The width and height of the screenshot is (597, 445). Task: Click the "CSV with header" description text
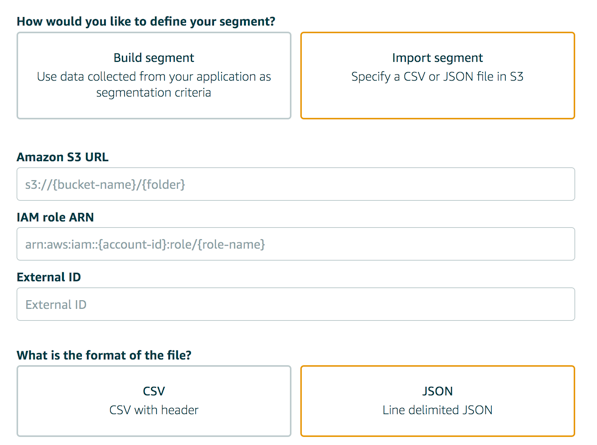pyautogui.click(x=154, y=410)
